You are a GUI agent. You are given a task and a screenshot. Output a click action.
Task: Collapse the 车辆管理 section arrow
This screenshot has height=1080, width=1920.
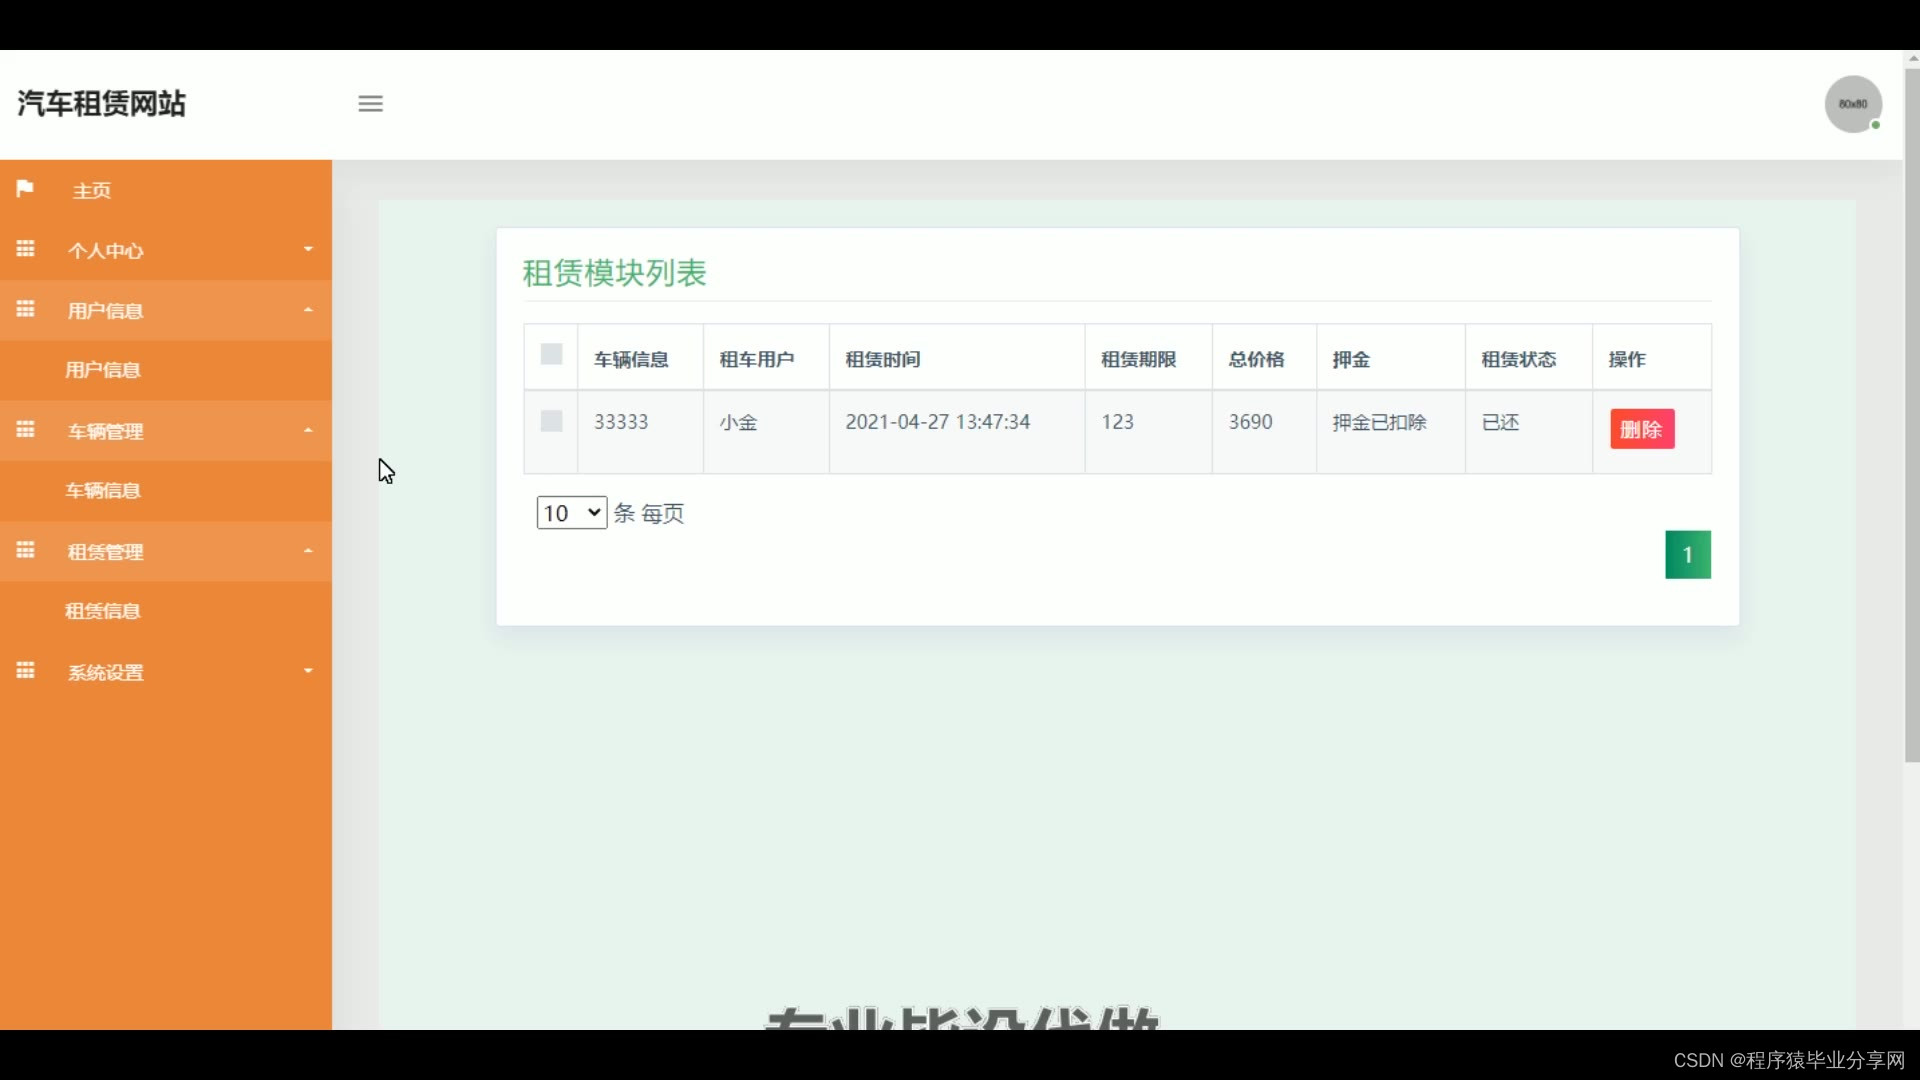tap(308, 430)
